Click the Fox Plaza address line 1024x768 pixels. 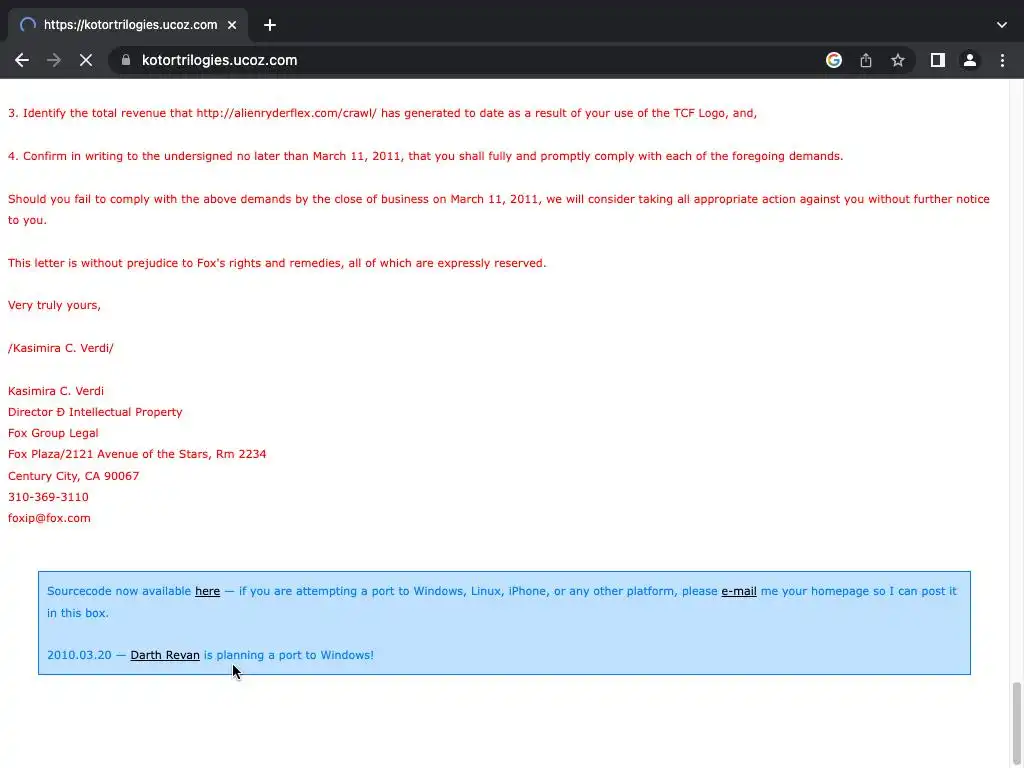coord(137,454)
